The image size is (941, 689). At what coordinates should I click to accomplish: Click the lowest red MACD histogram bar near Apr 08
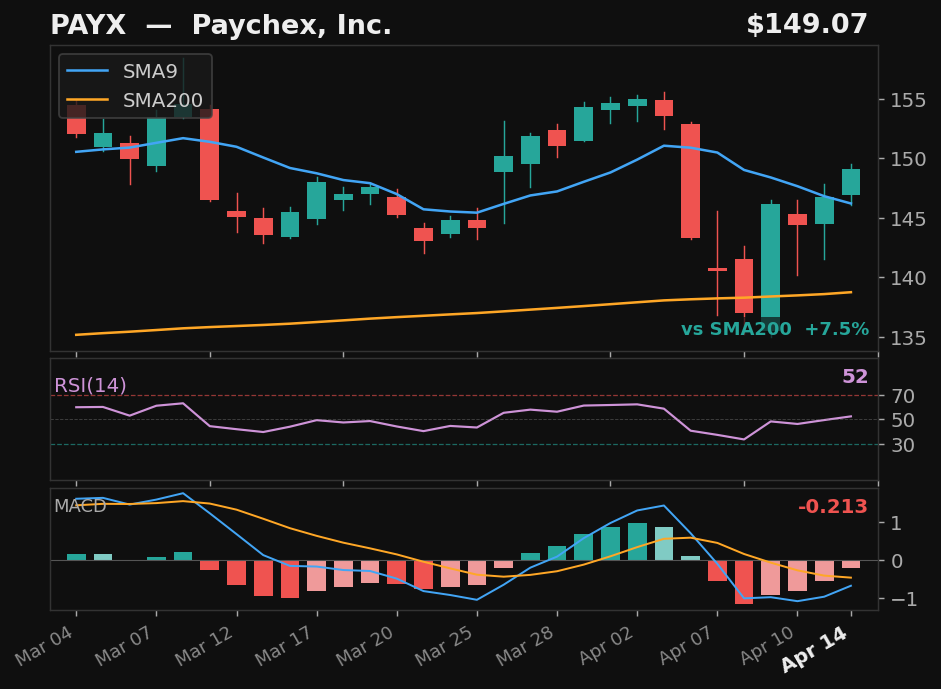(744, 582)
